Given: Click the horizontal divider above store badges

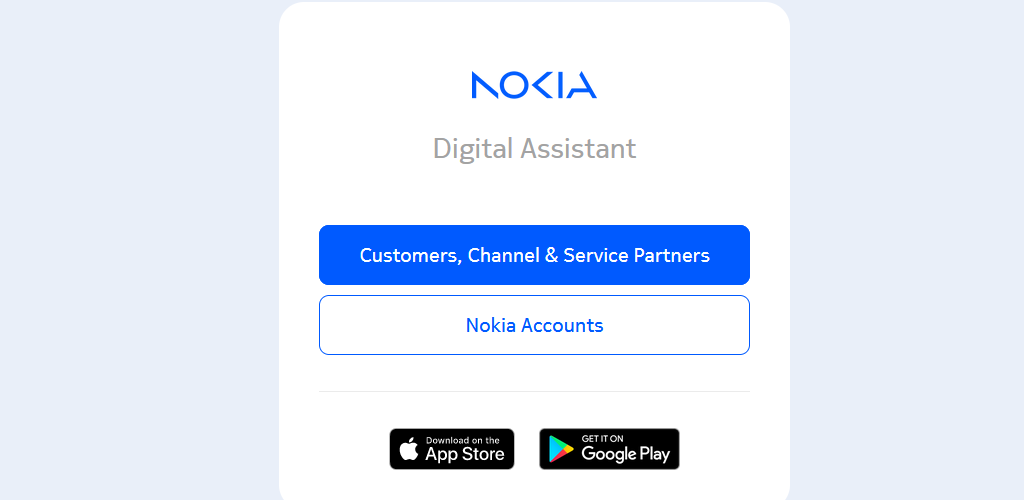Looking at the screenshot, I should (x=534, y=392).
